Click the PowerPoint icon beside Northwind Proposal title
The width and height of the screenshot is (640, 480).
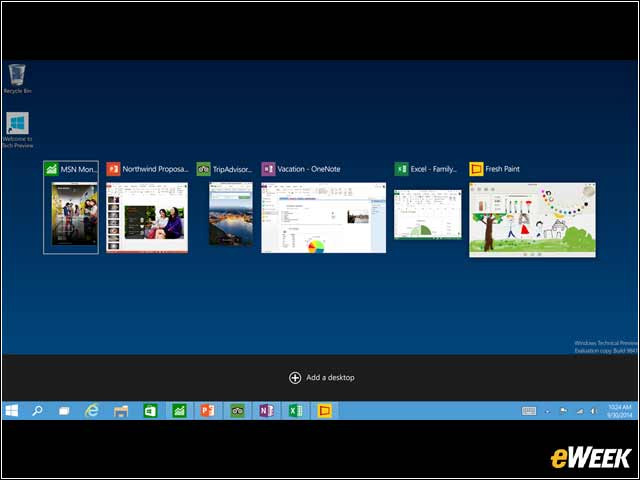pyautogui.click(x=113, y=169)
